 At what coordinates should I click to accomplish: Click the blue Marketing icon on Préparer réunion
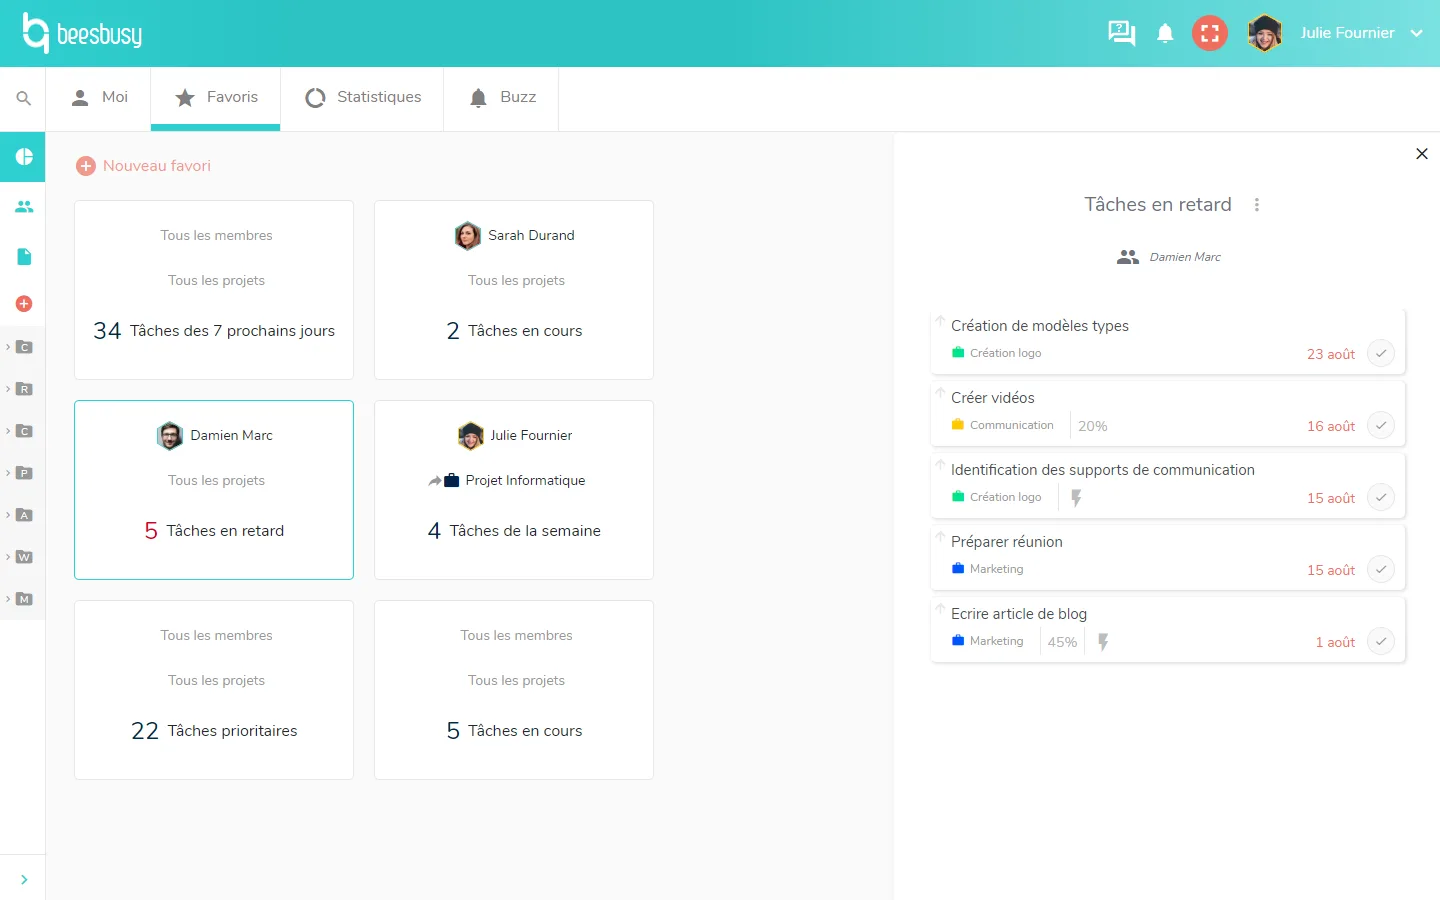coord(958,568)
